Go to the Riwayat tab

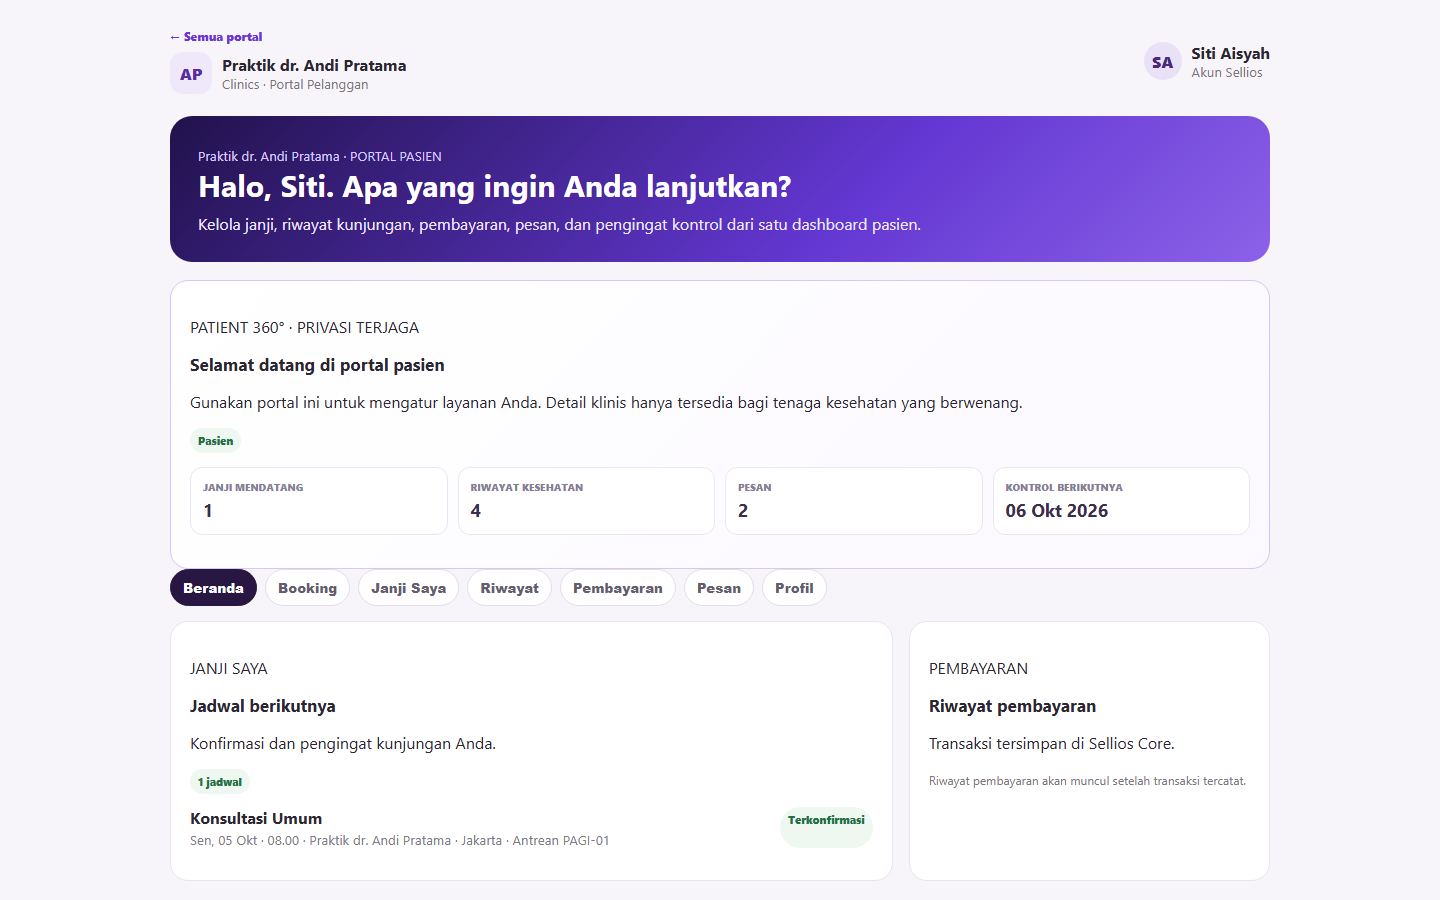coord(509,588)
